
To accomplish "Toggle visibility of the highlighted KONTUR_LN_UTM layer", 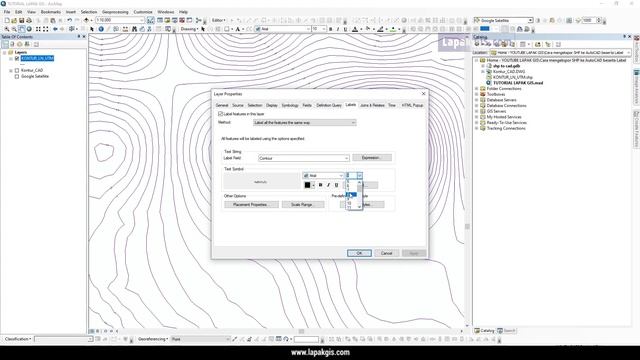I will (x=17, y=58).
